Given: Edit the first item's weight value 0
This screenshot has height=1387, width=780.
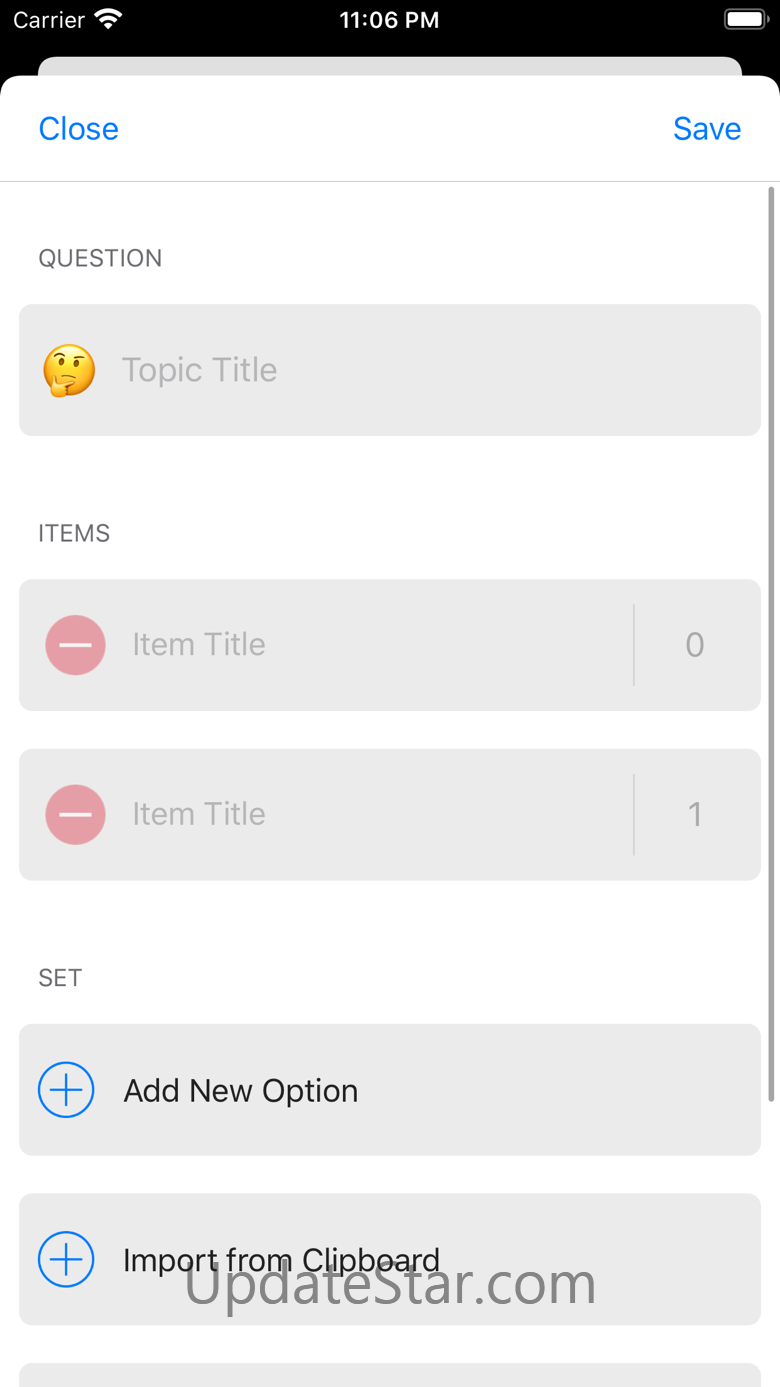Looking at the screenshot, I should 695,645.
